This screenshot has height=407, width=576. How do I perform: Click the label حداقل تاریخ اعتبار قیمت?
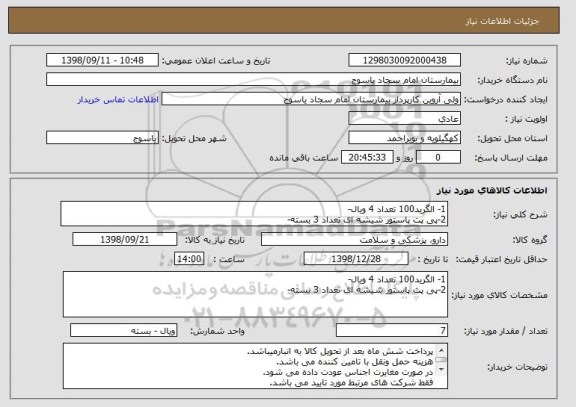501,259
